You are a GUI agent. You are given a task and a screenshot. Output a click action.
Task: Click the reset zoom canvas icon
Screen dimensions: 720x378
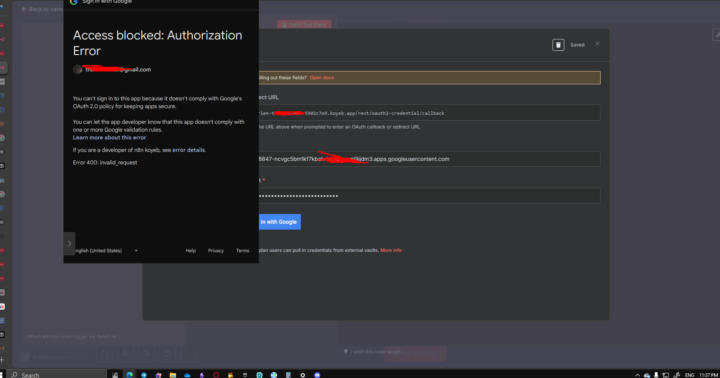(x=168, y=354)
